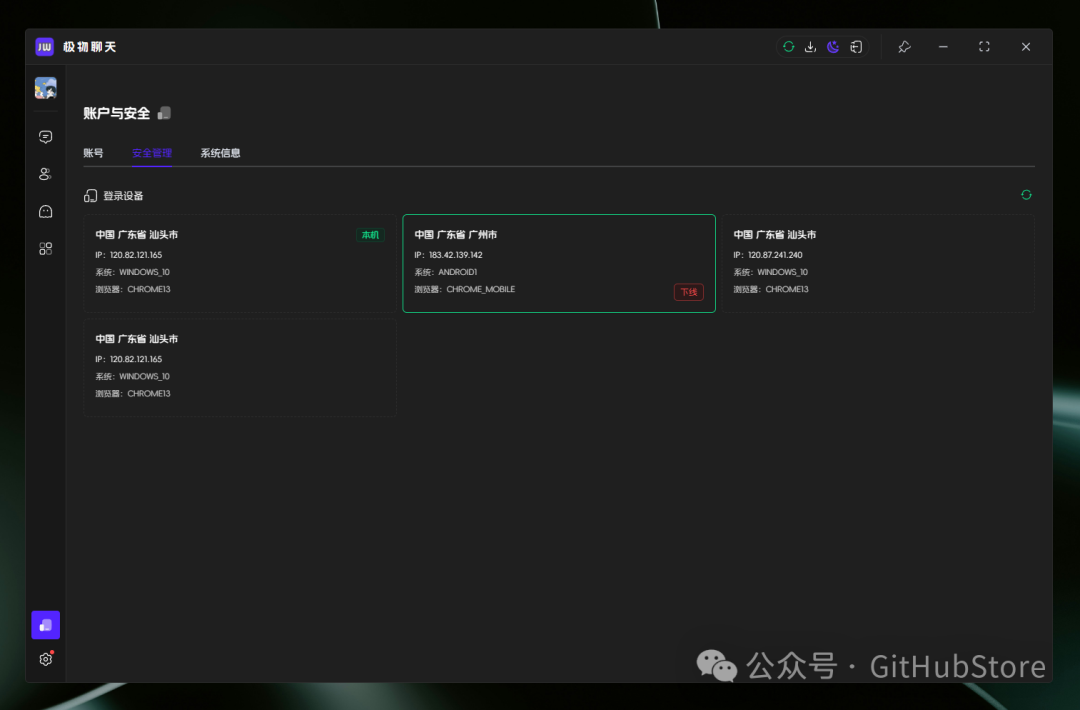The width and height of the screenshot is (1080, 710).
Task: Open the AI robot sidebar icon
Action: [x=45, y=211]
